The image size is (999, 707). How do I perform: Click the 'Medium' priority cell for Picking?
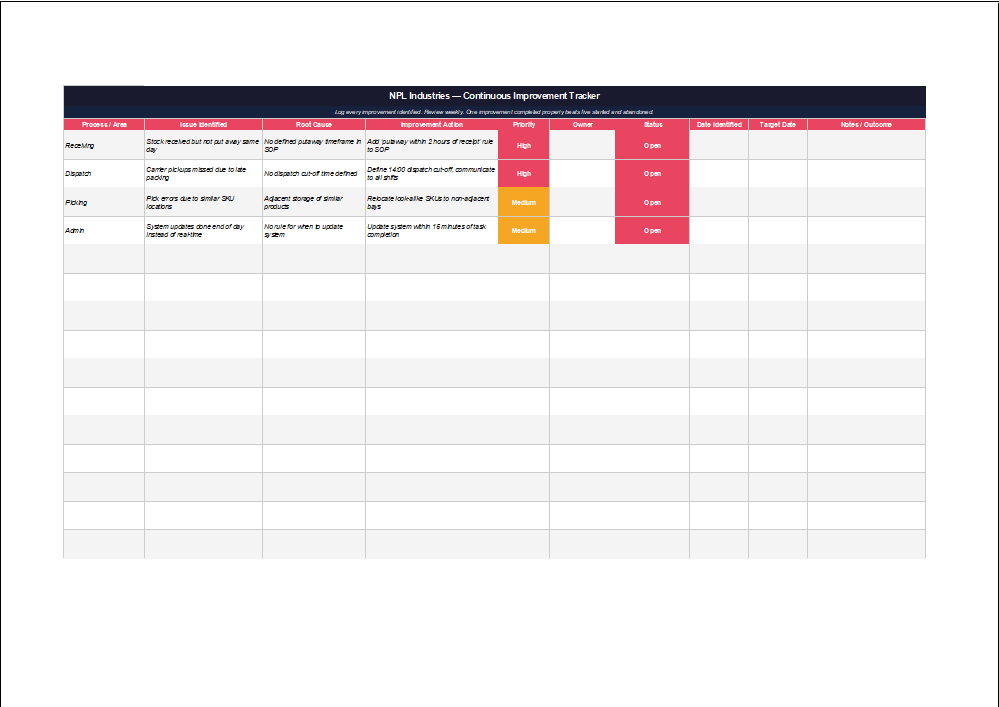coord(524,203)
